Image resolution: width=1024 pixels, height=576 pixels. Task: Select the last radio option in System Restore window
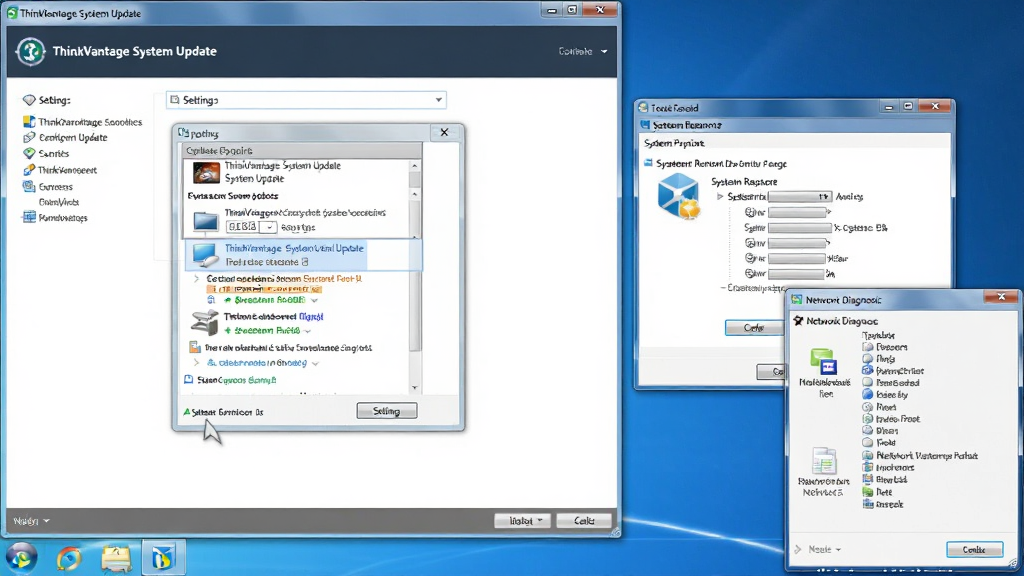[x=749, y=274]
